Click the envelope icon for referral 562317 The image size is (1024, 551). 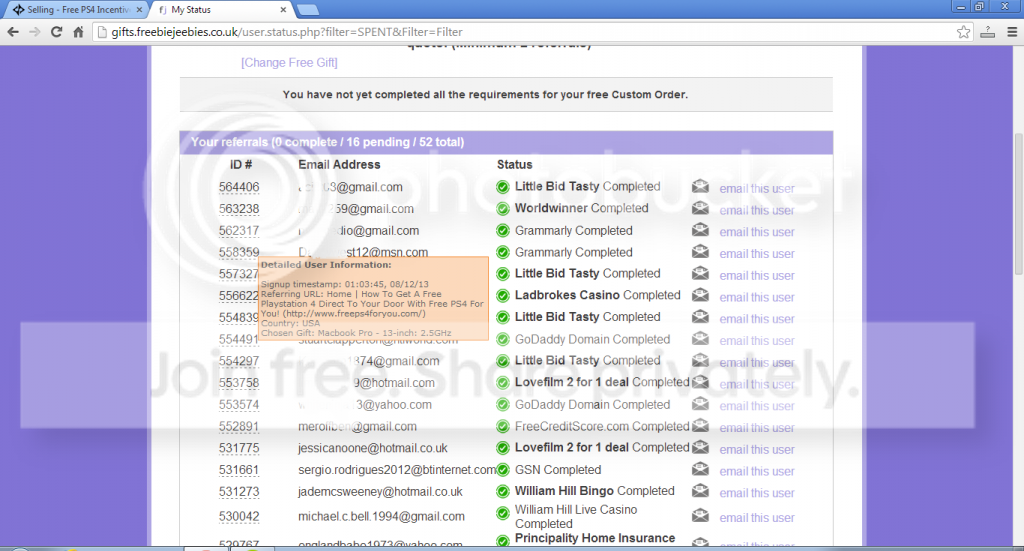point(700,230)
